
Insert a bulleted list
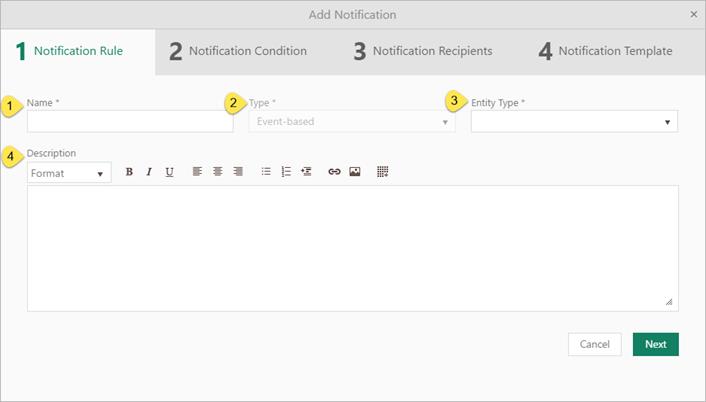click(266, 172)
